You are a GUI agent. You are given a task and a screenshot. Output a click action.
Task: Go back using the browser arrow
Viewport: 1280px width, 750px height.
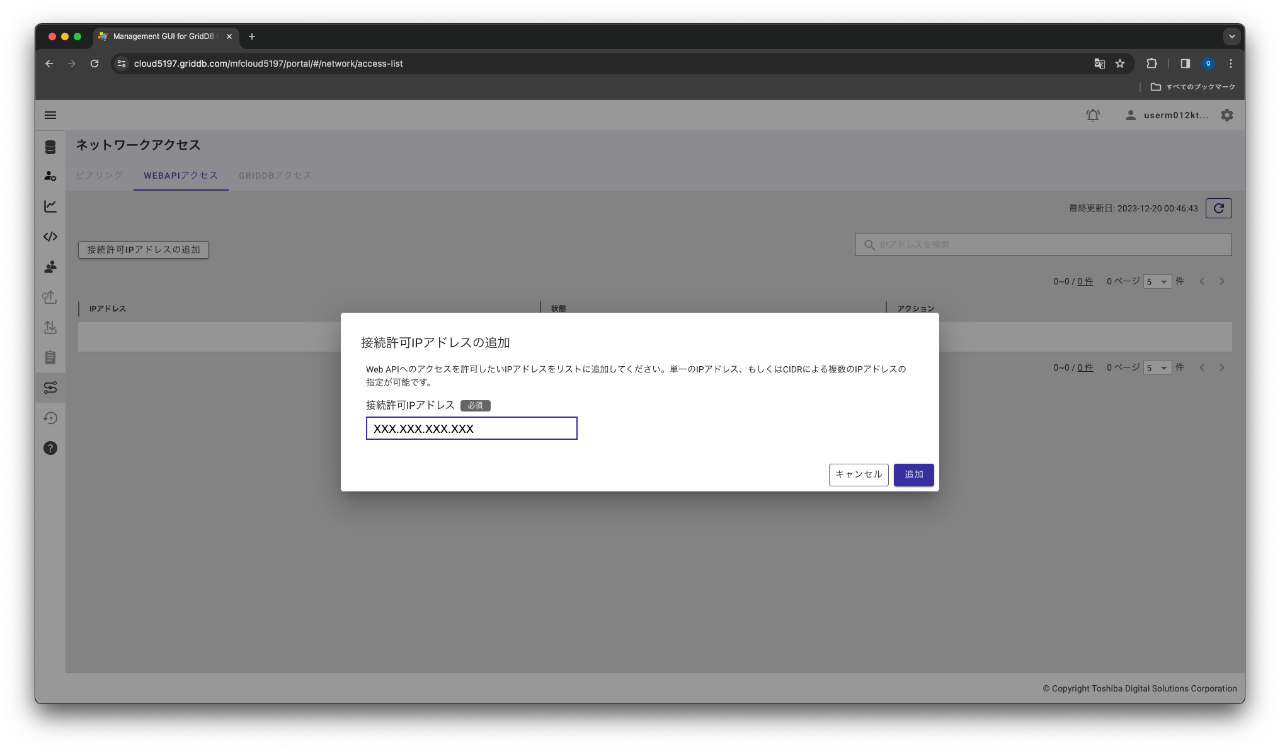pyautogui.click(x=50, y=63)
